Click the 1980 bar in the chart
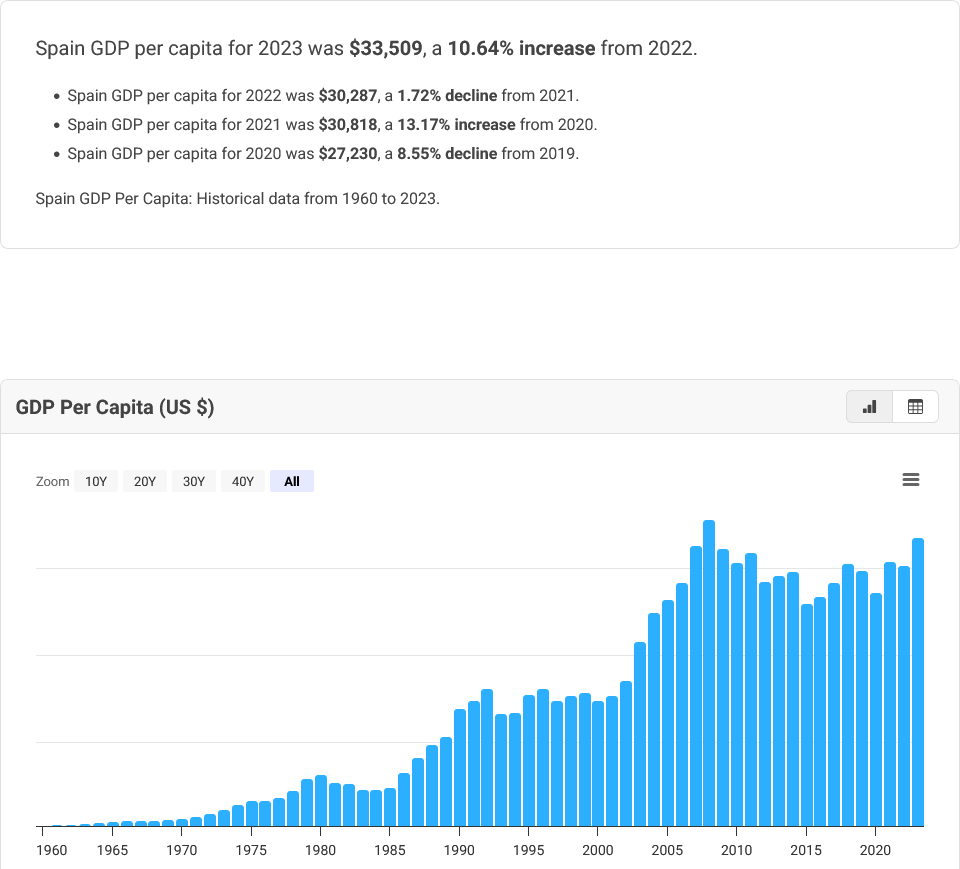 coord(321,801)
